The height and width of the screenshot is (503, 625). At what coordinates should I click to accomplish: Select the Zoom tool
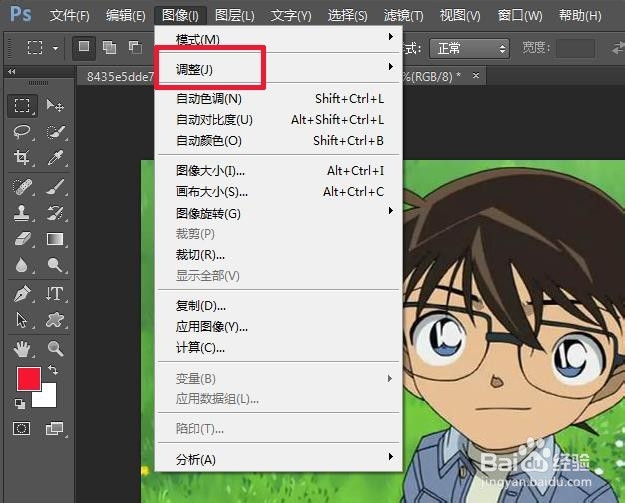55,349
